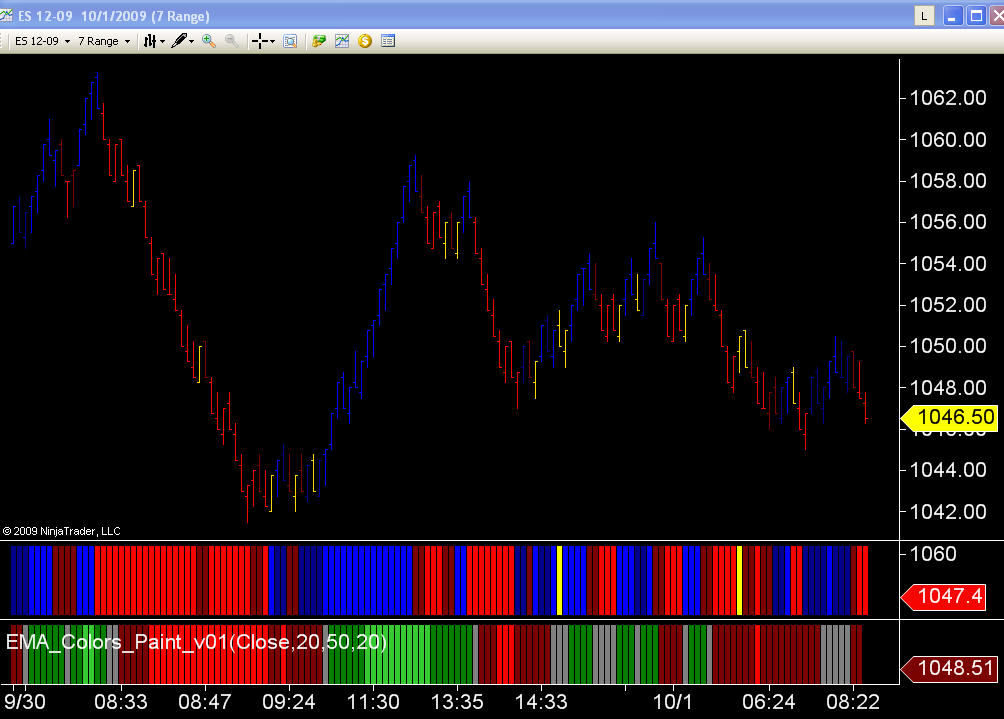Image resolution: width=1004 pixels, height=719 pixels.
Task: Click the 08:47 time axis label
Action: (x=205, y=702)
